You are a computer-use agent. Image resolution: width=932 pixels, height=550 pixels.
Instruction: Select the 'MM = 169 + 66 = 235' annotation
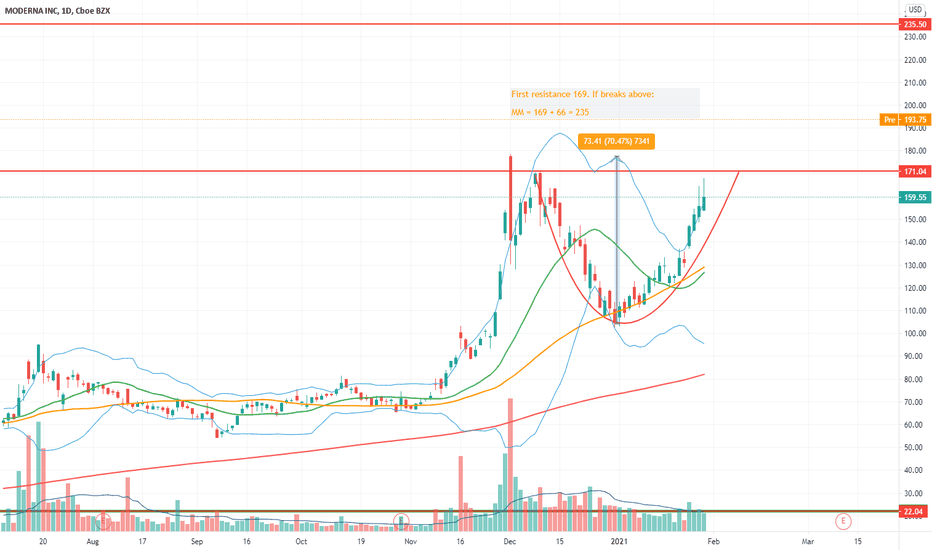[x=550, y=112]
